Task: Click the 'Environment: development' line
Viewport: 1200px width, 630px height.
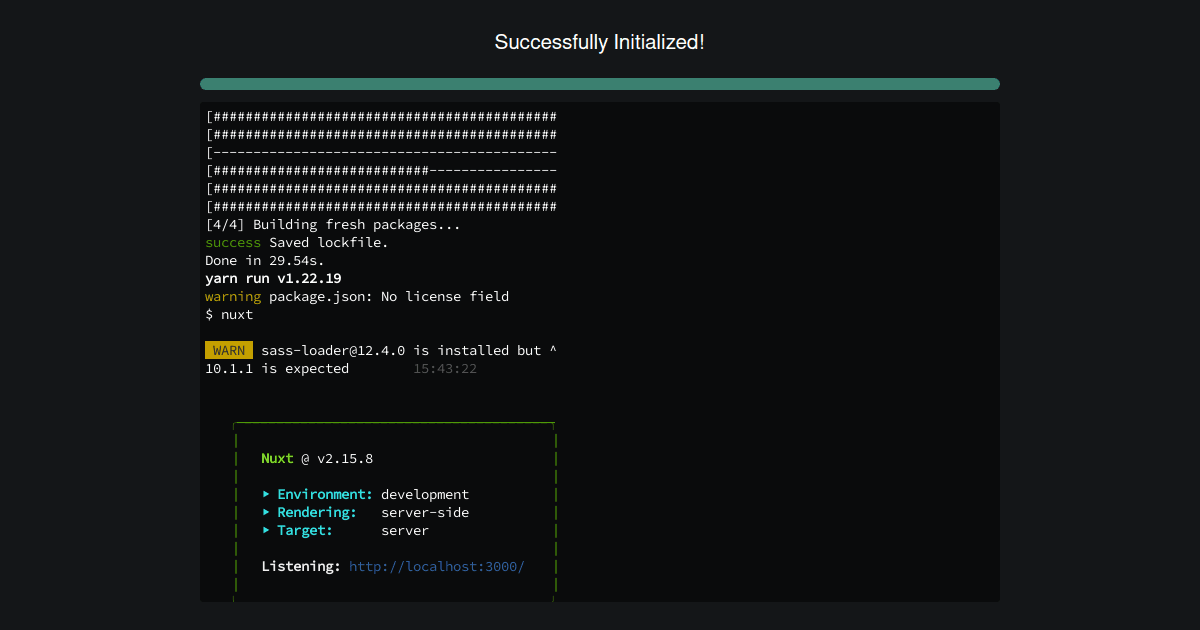Action: (365, 494)
